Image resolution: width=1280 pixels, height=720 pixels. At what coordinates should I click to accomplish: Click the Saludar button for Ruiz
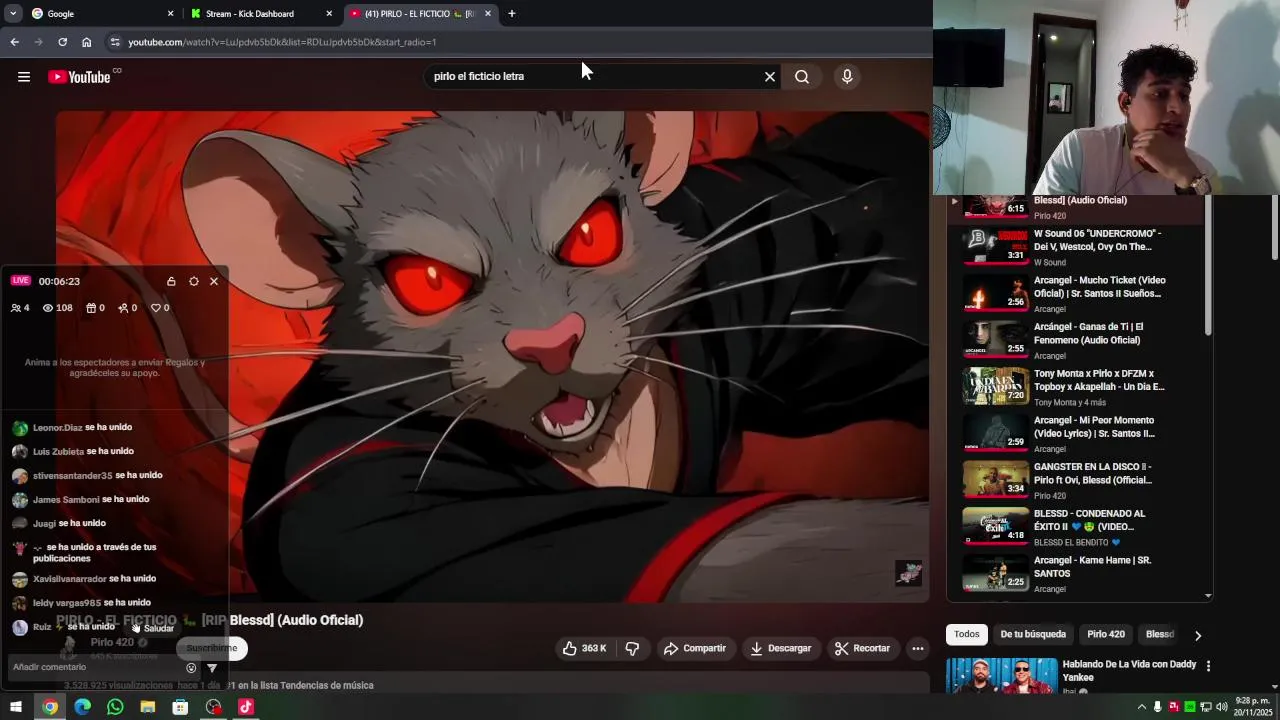tap(153, 628)
